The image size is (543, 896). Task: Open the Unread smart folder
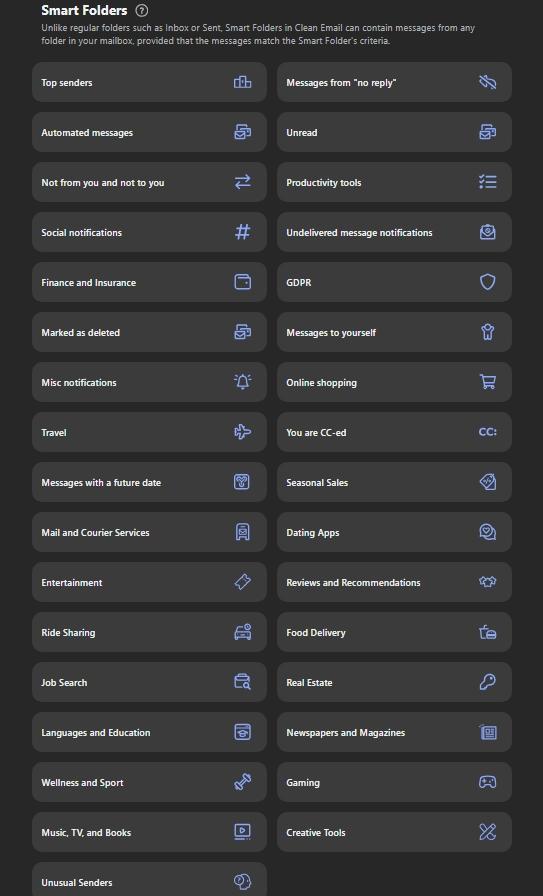[394, 132]
